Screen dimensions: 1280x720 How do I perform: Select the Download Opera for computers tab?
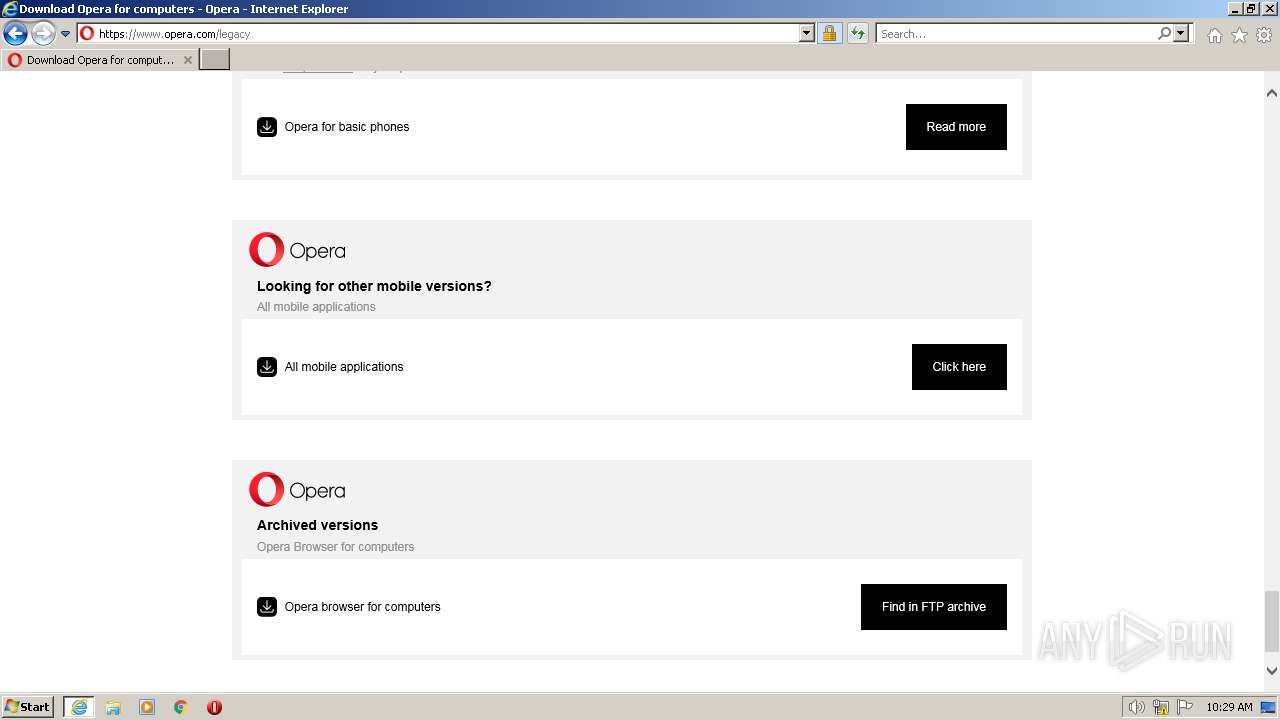coord(100,60)
